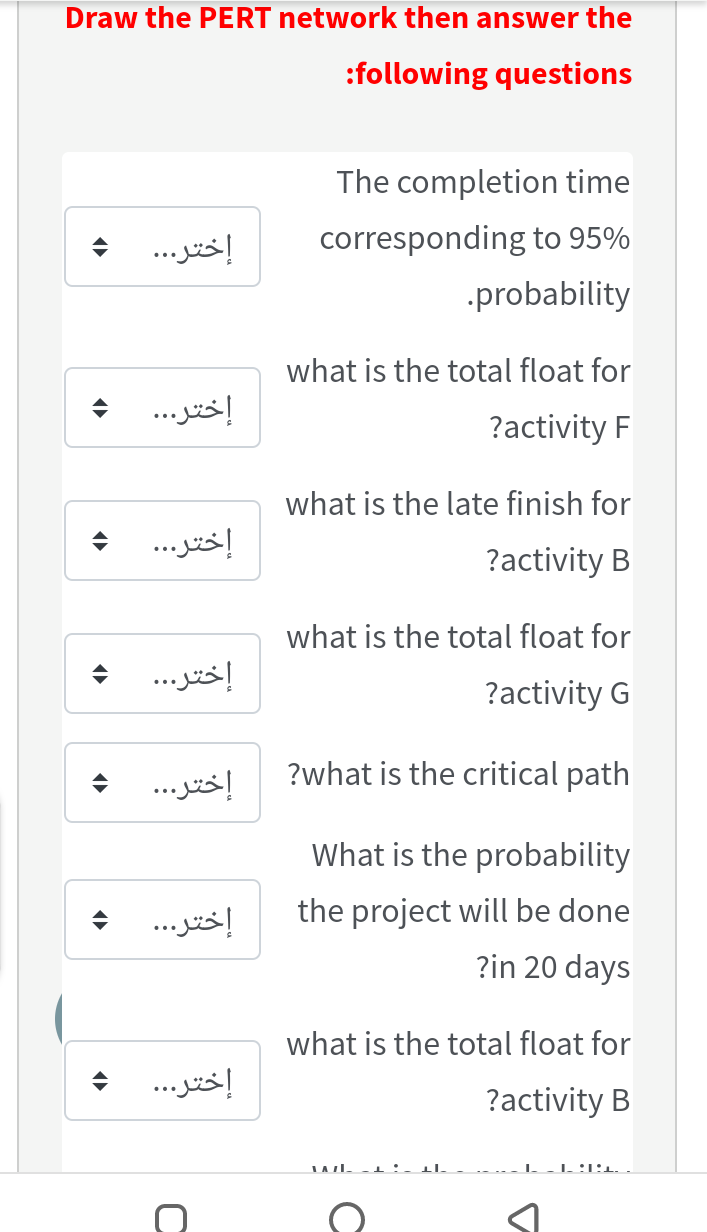Image resolution: width=707 pixels, height=1232 pixels.
Task: Click the 'total float for activity G' question text
Action: point(458,664)
